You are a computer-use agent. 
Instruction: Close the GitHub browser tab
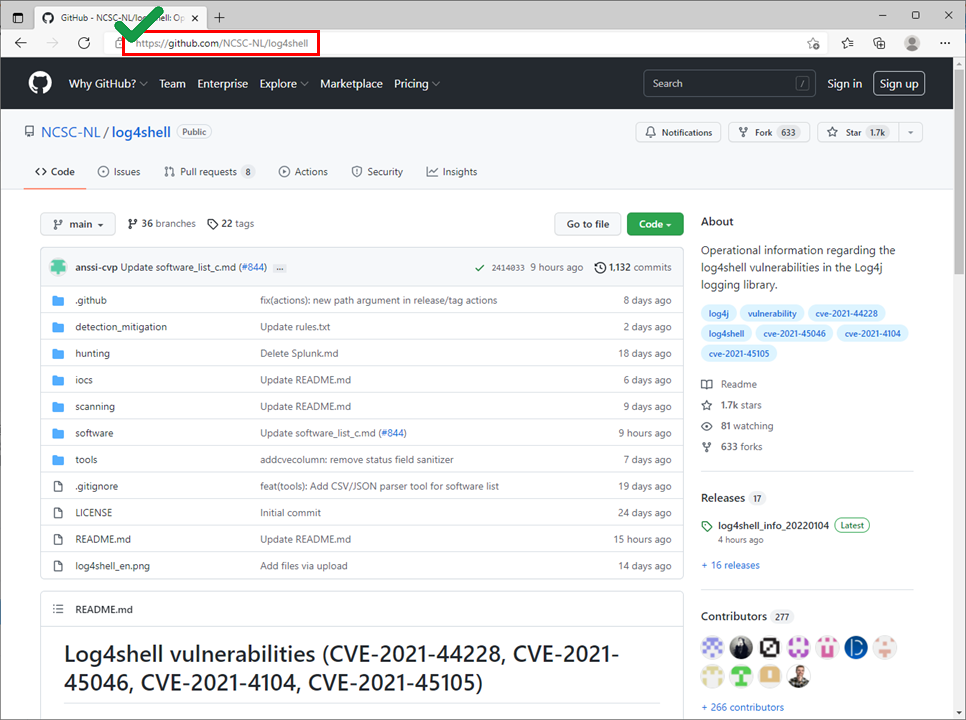click(195, 18)
